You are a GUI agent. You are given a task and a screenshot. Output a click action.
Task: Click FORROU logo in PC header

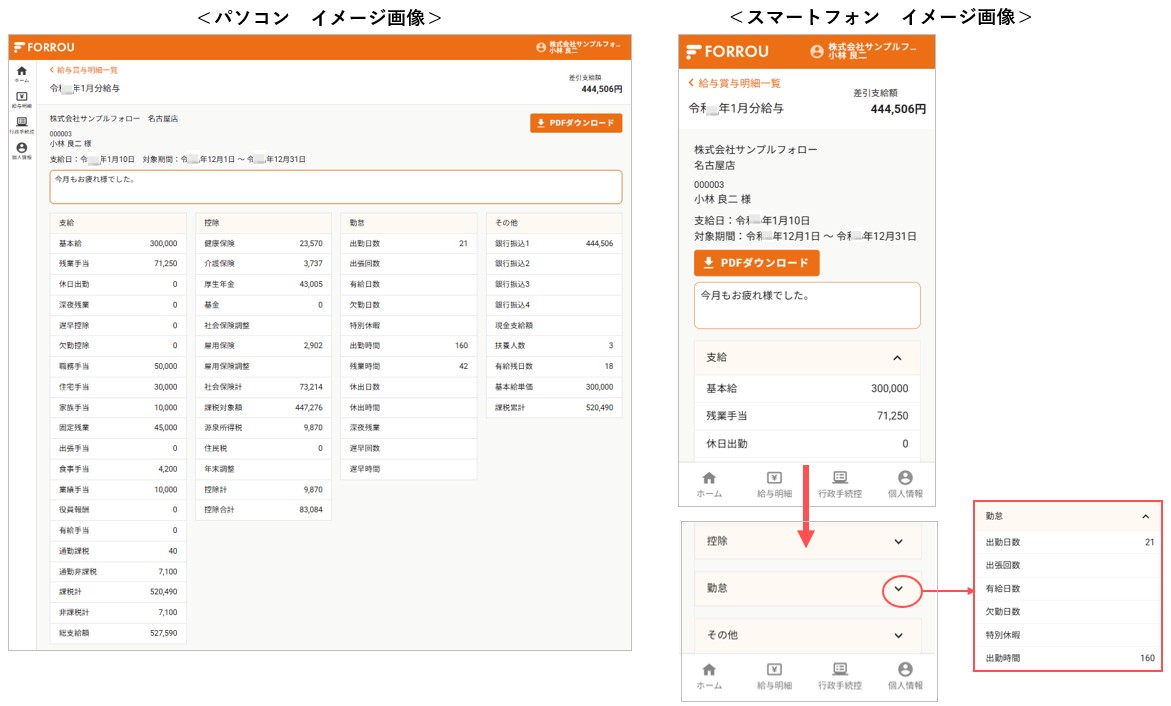pyautogui.click(x=44, y=47)
